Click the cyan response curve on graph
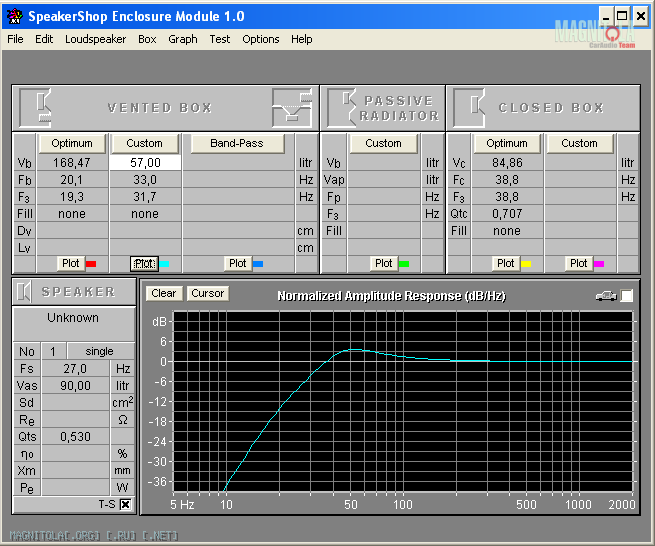The width and height of the screenshot is (655, 546). (354, 350)
